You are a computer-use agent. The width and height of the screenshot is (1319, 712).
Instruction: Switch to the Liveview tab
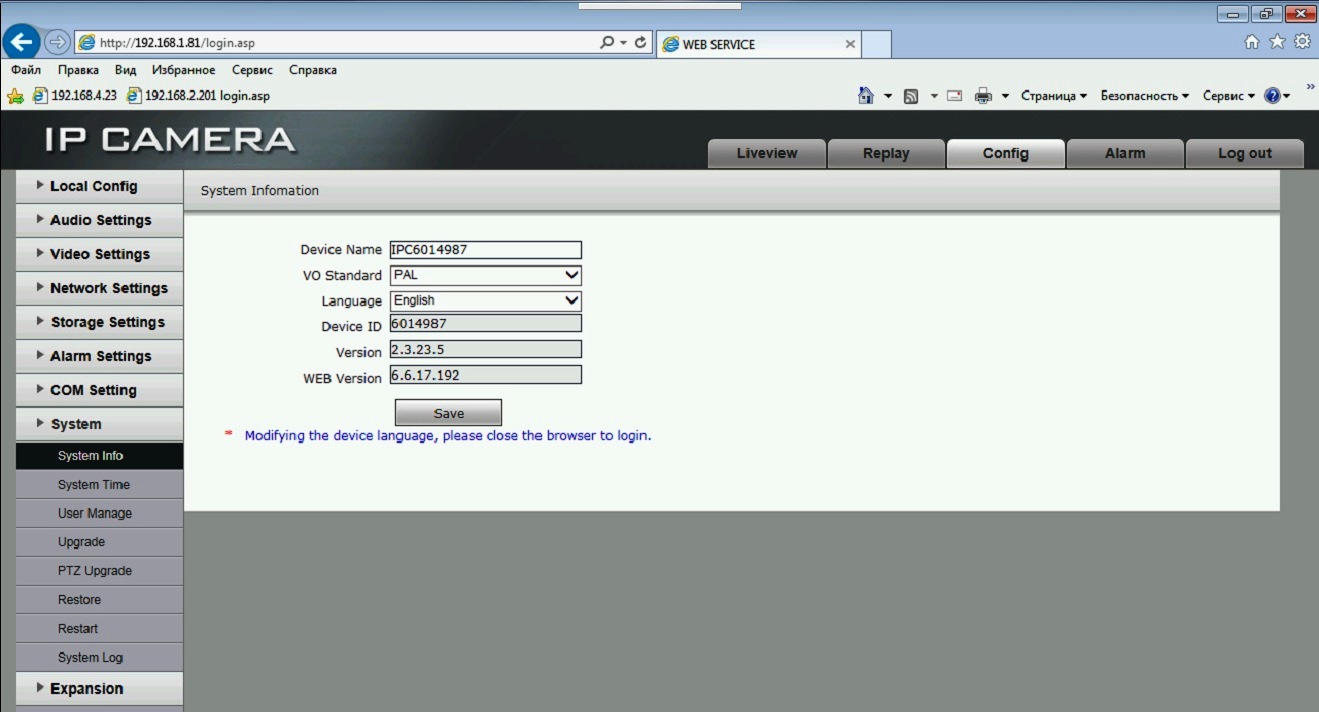click(x=766, y=153)
